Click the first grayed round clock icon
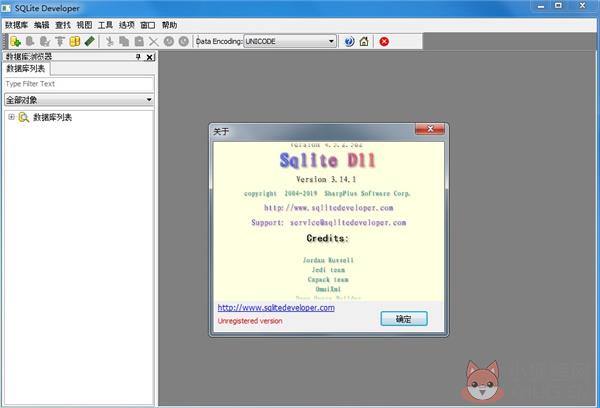 [x=169, y=41]
